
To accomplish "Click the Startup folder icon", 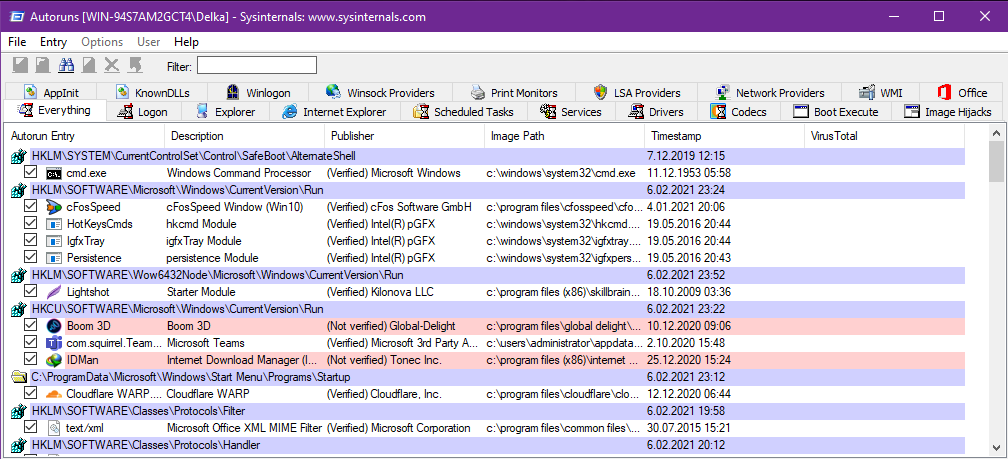I will [19, 377].
